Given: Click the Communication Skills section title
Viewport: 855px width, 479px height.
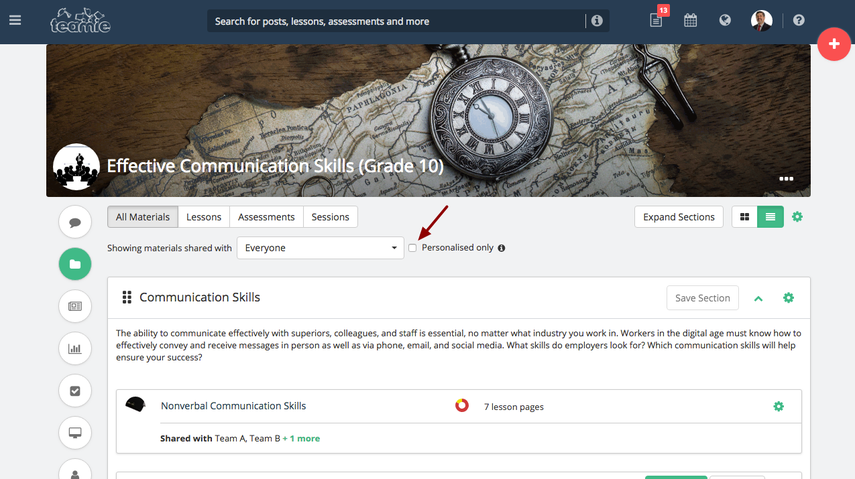Looking at the screenshot, I should (200, 297).
